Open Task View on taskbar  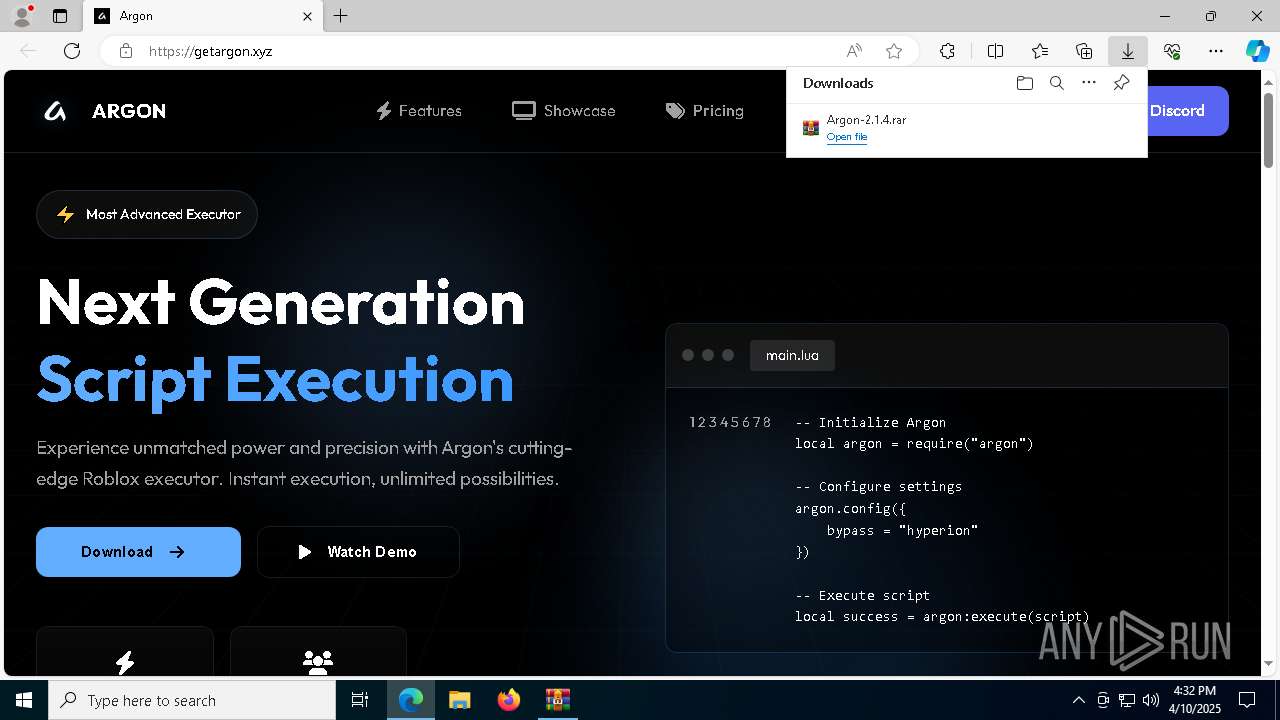tap(361, 700)
